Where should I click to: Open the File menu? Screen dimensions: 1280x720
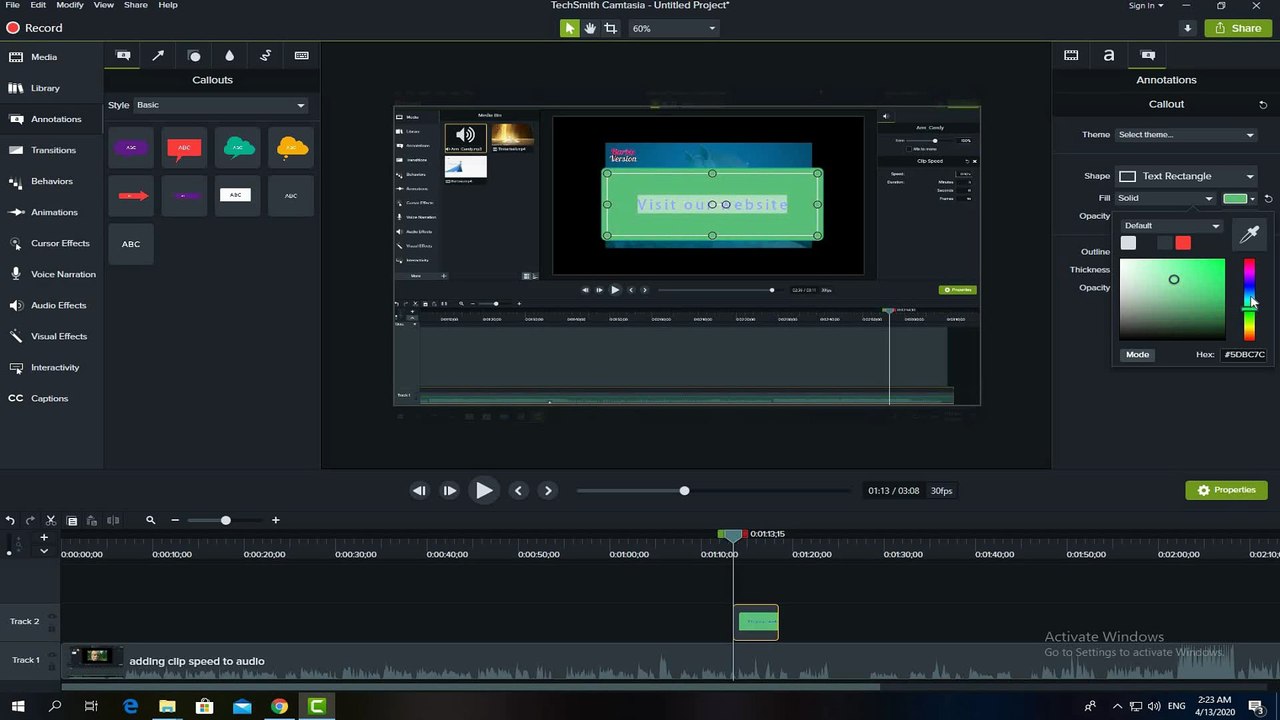(x=12, y=5)
